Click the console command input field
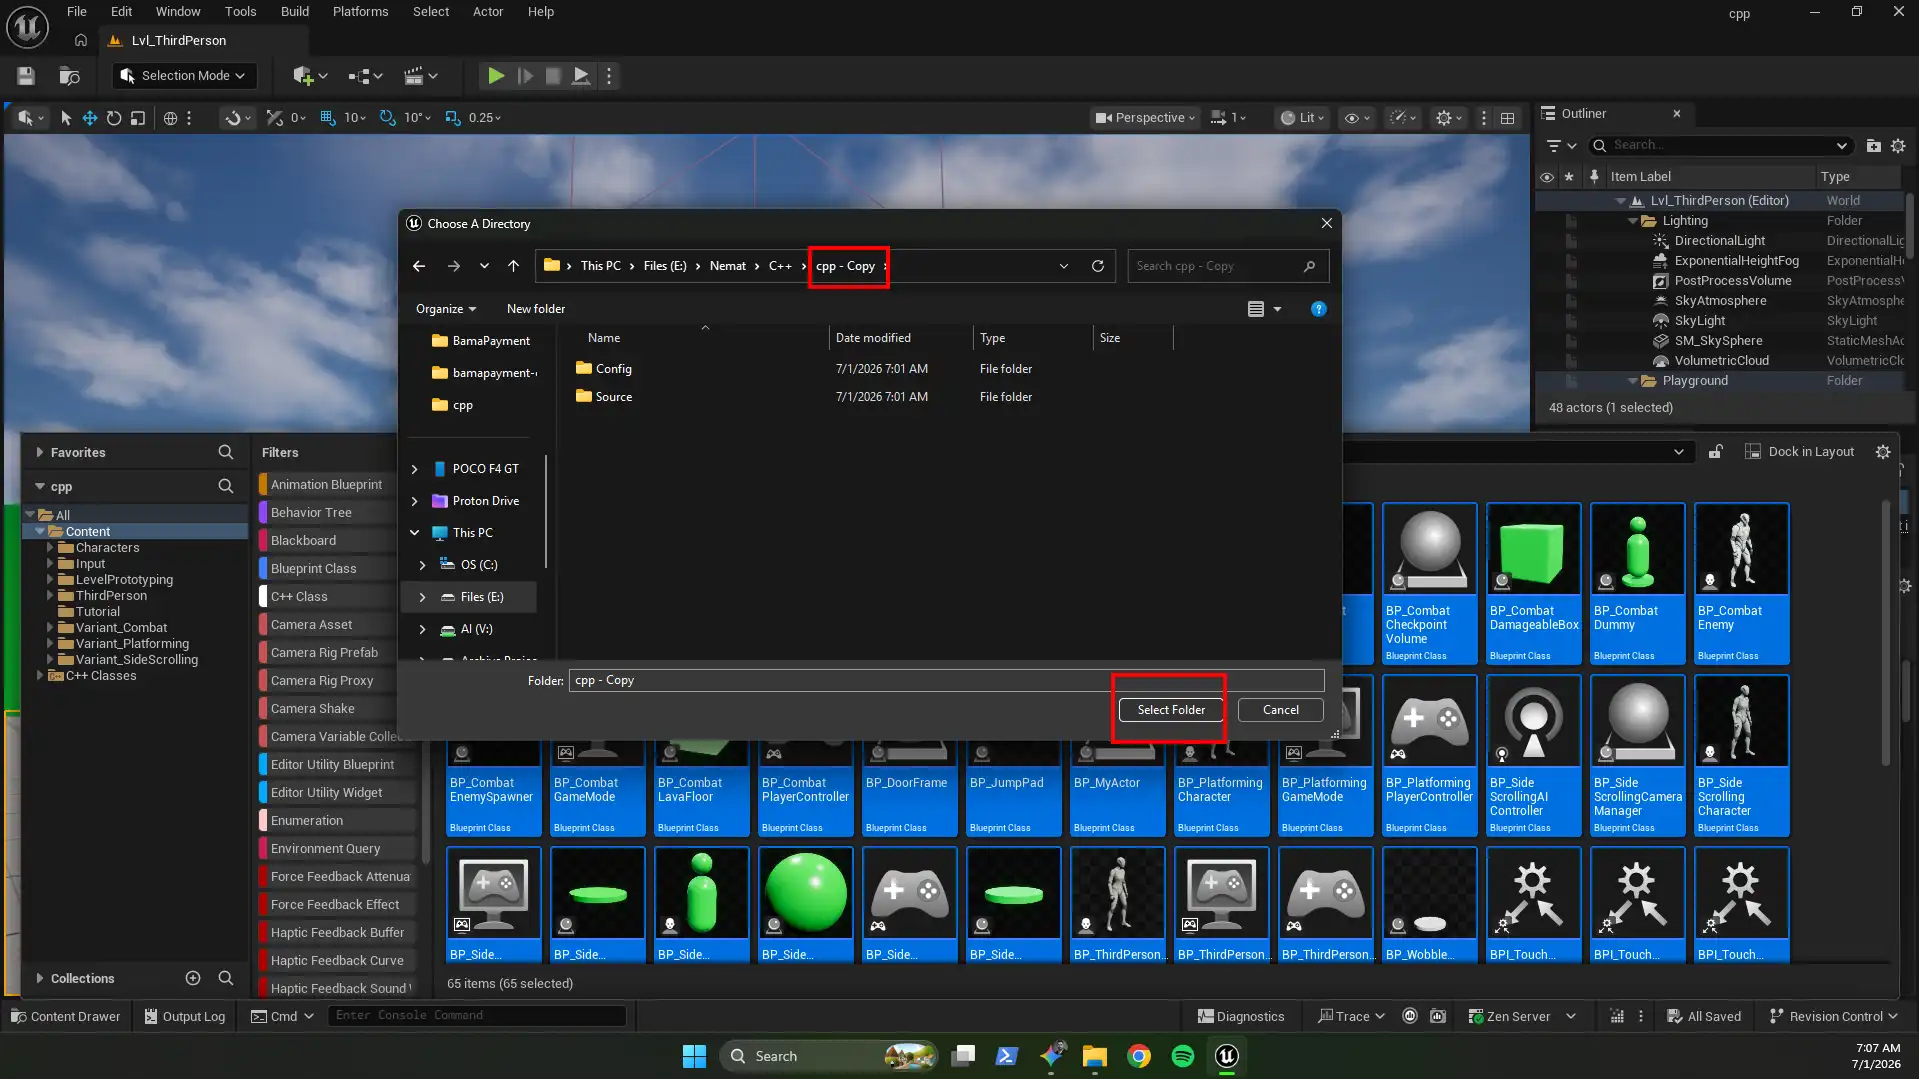The image size is (1919, 1079). tap(478, 1016)
